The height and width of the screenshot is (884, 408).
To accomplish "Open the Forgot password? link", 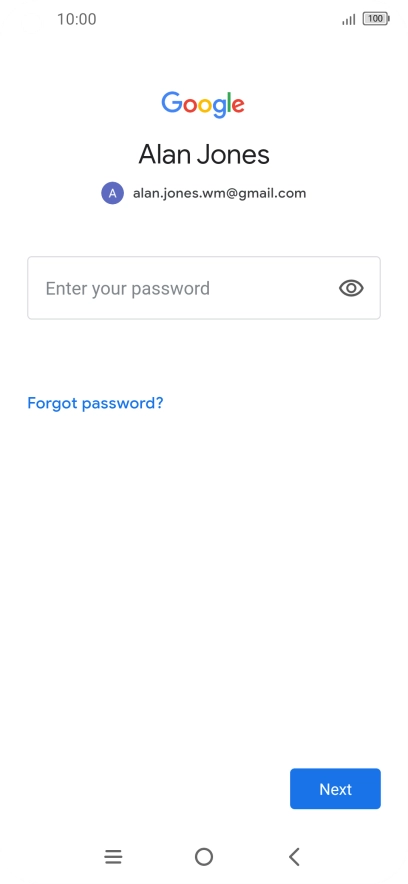I will [95, 403].
